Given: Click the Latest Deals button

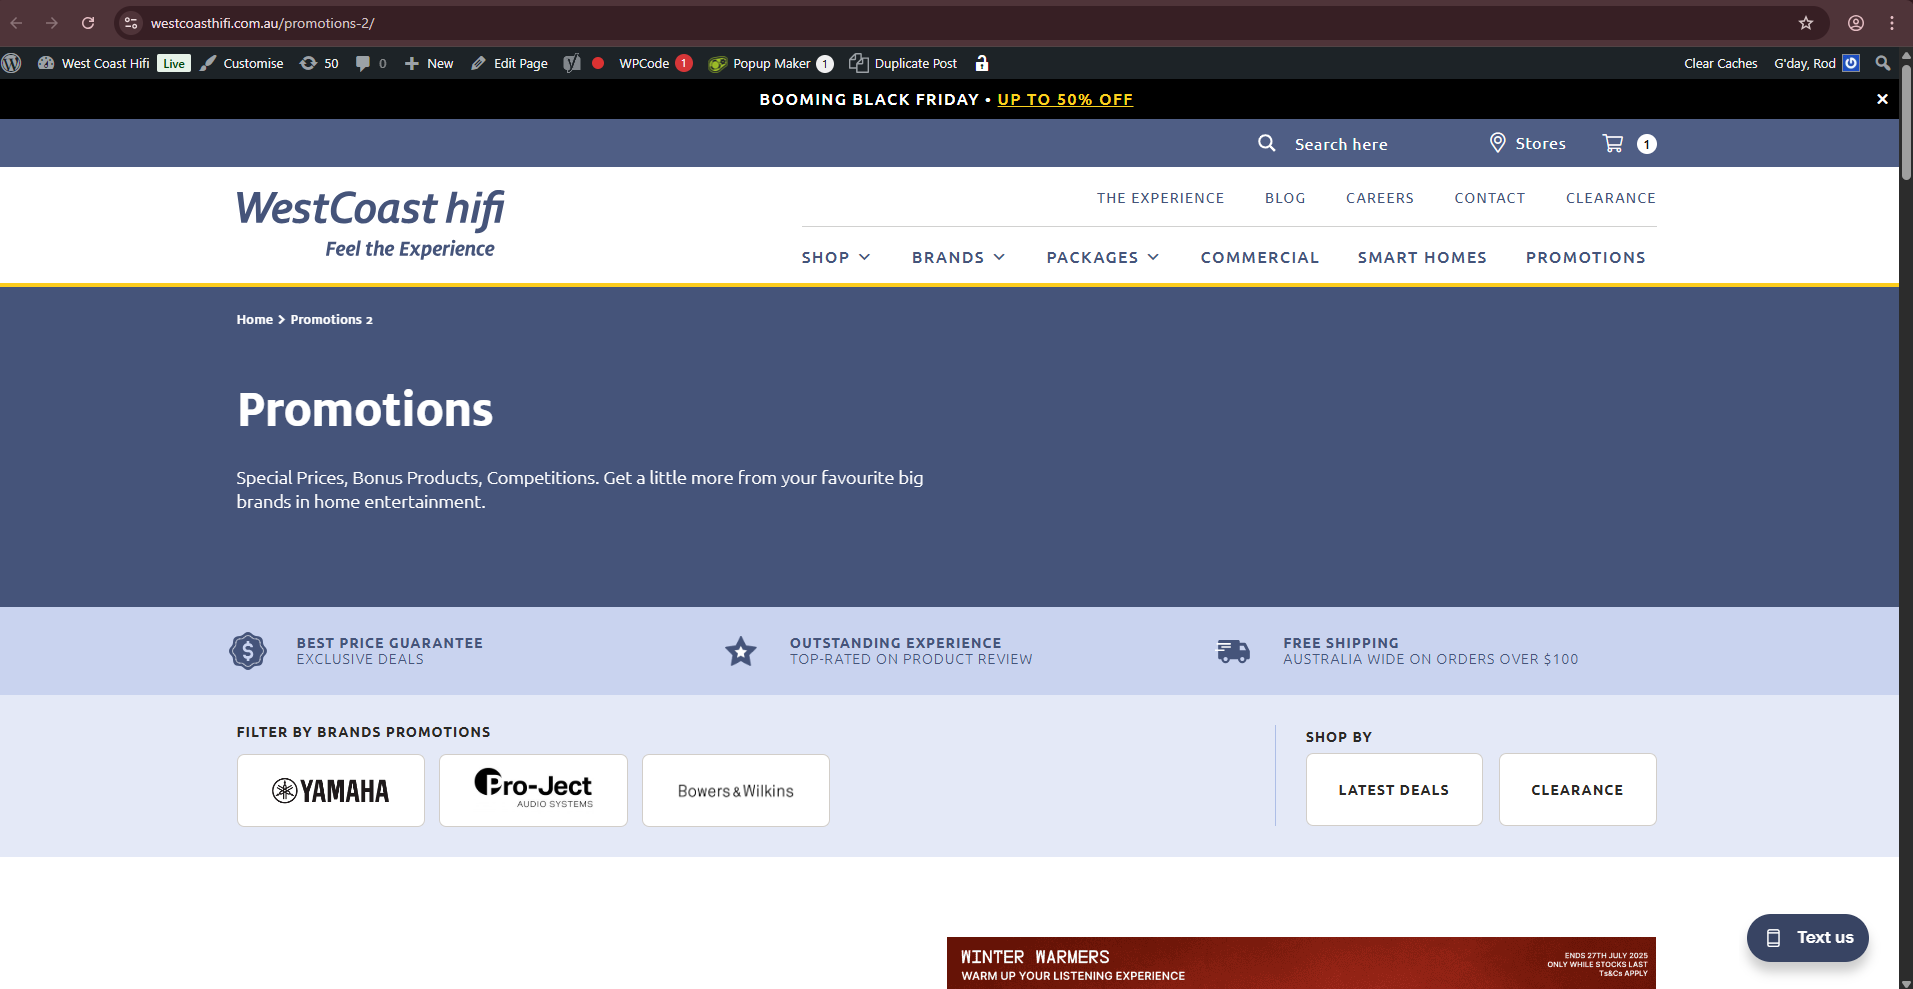Looking at the screenshot, I should (x=1393, y=790).
